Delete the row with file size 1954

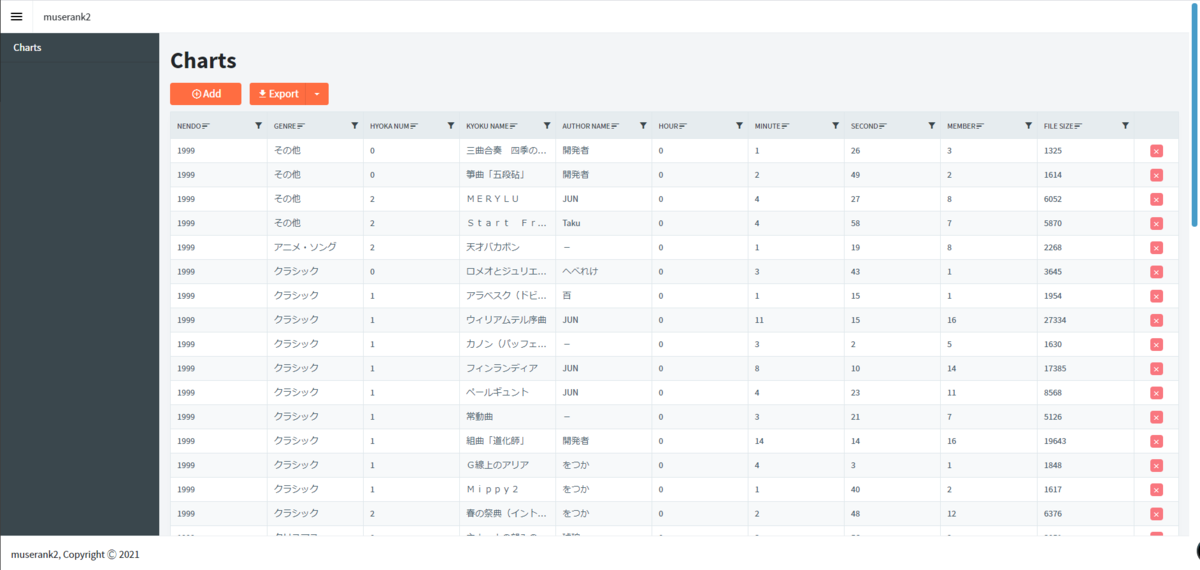point(1156,296)
